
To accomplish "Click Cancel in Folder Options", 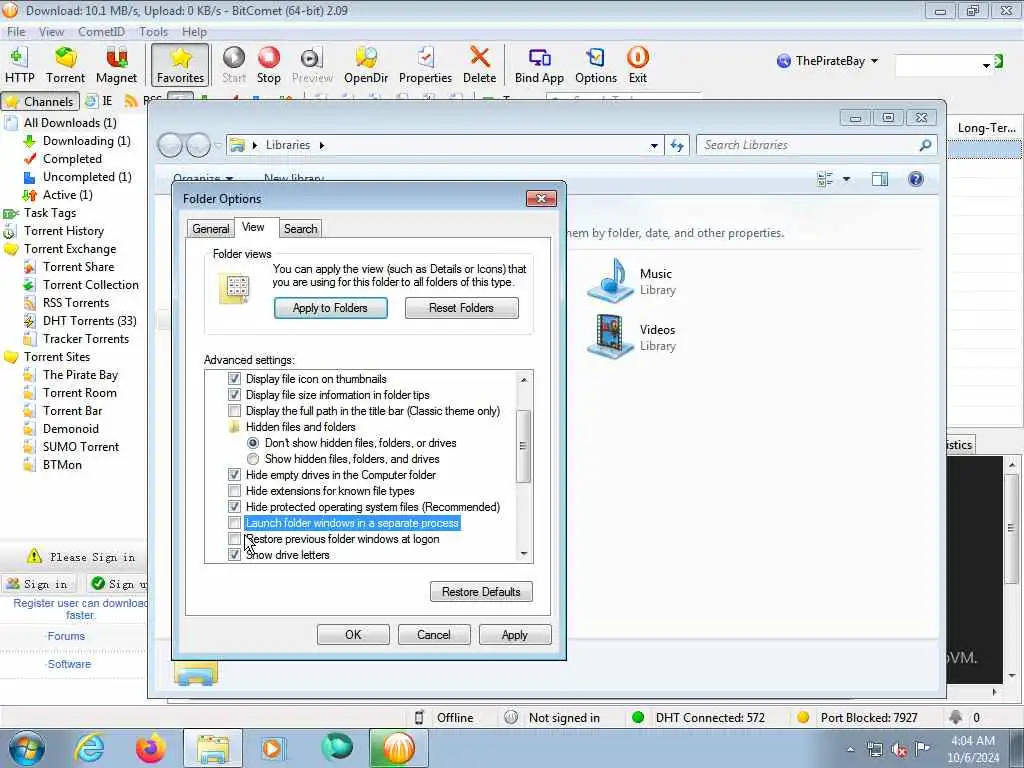I will point(434,635).
